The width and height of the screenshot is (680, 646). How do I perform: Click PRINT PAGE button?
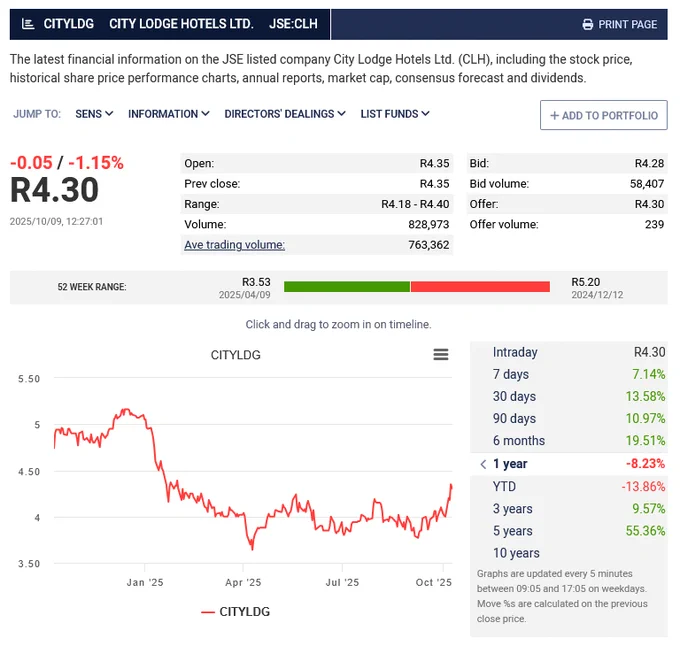tap(620, 24)
